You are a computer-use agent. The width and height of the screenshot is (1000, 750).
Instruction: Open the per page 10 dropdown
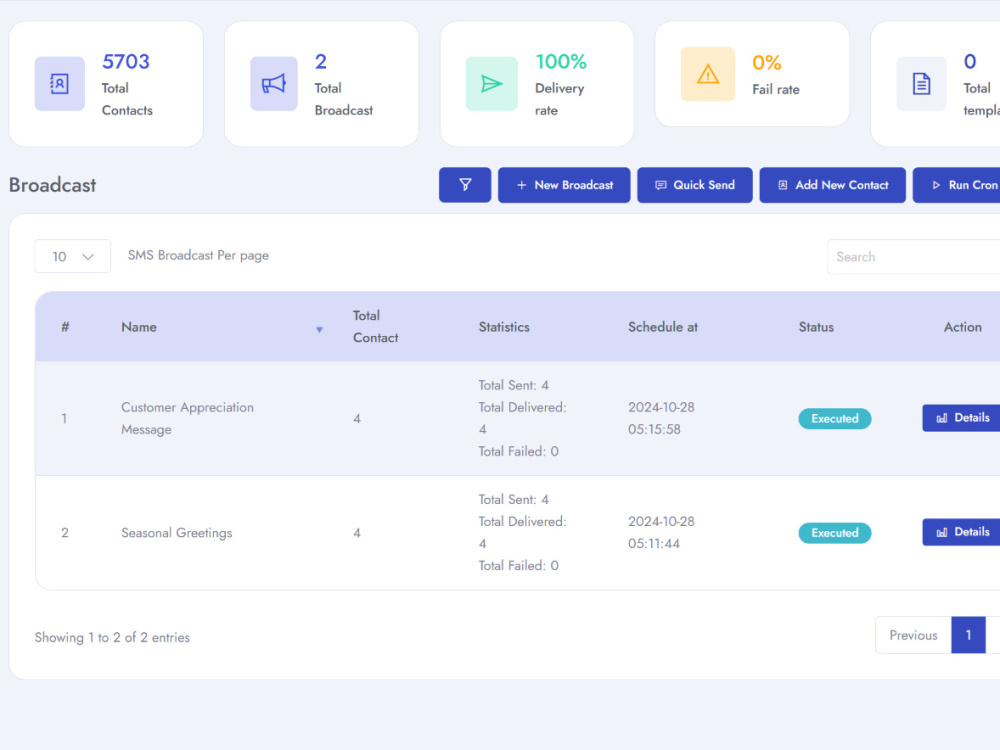72,256
